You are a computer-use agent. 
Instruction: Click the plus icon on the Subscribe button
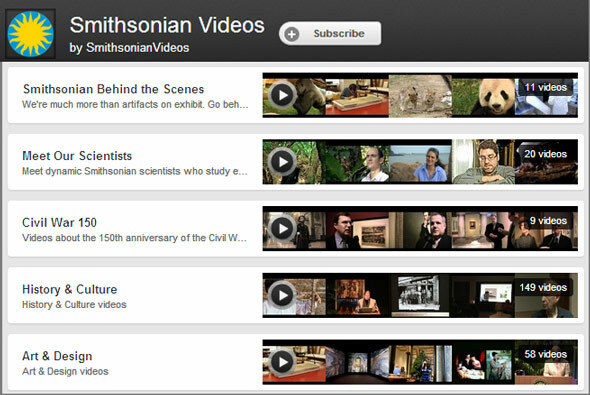point(292,34)
